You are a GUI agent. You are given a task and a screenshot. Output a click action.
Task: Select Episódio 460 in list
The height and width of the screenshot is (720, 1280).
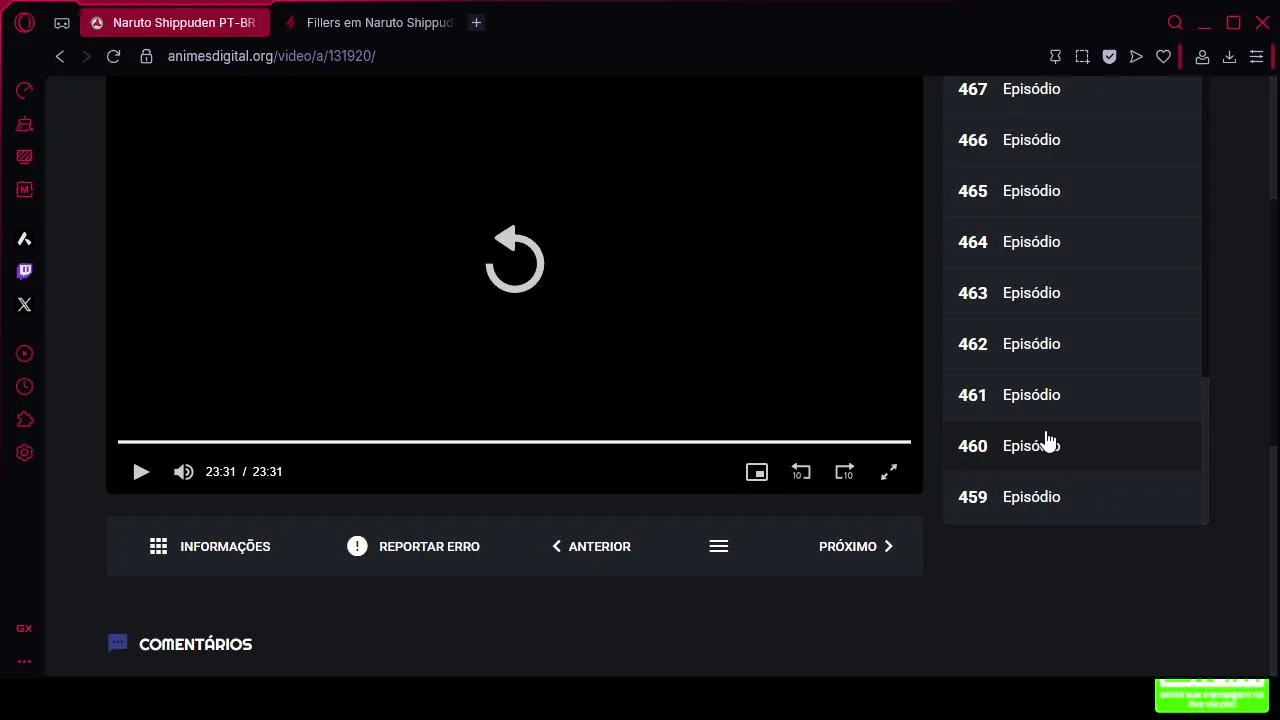point(1072,446)
